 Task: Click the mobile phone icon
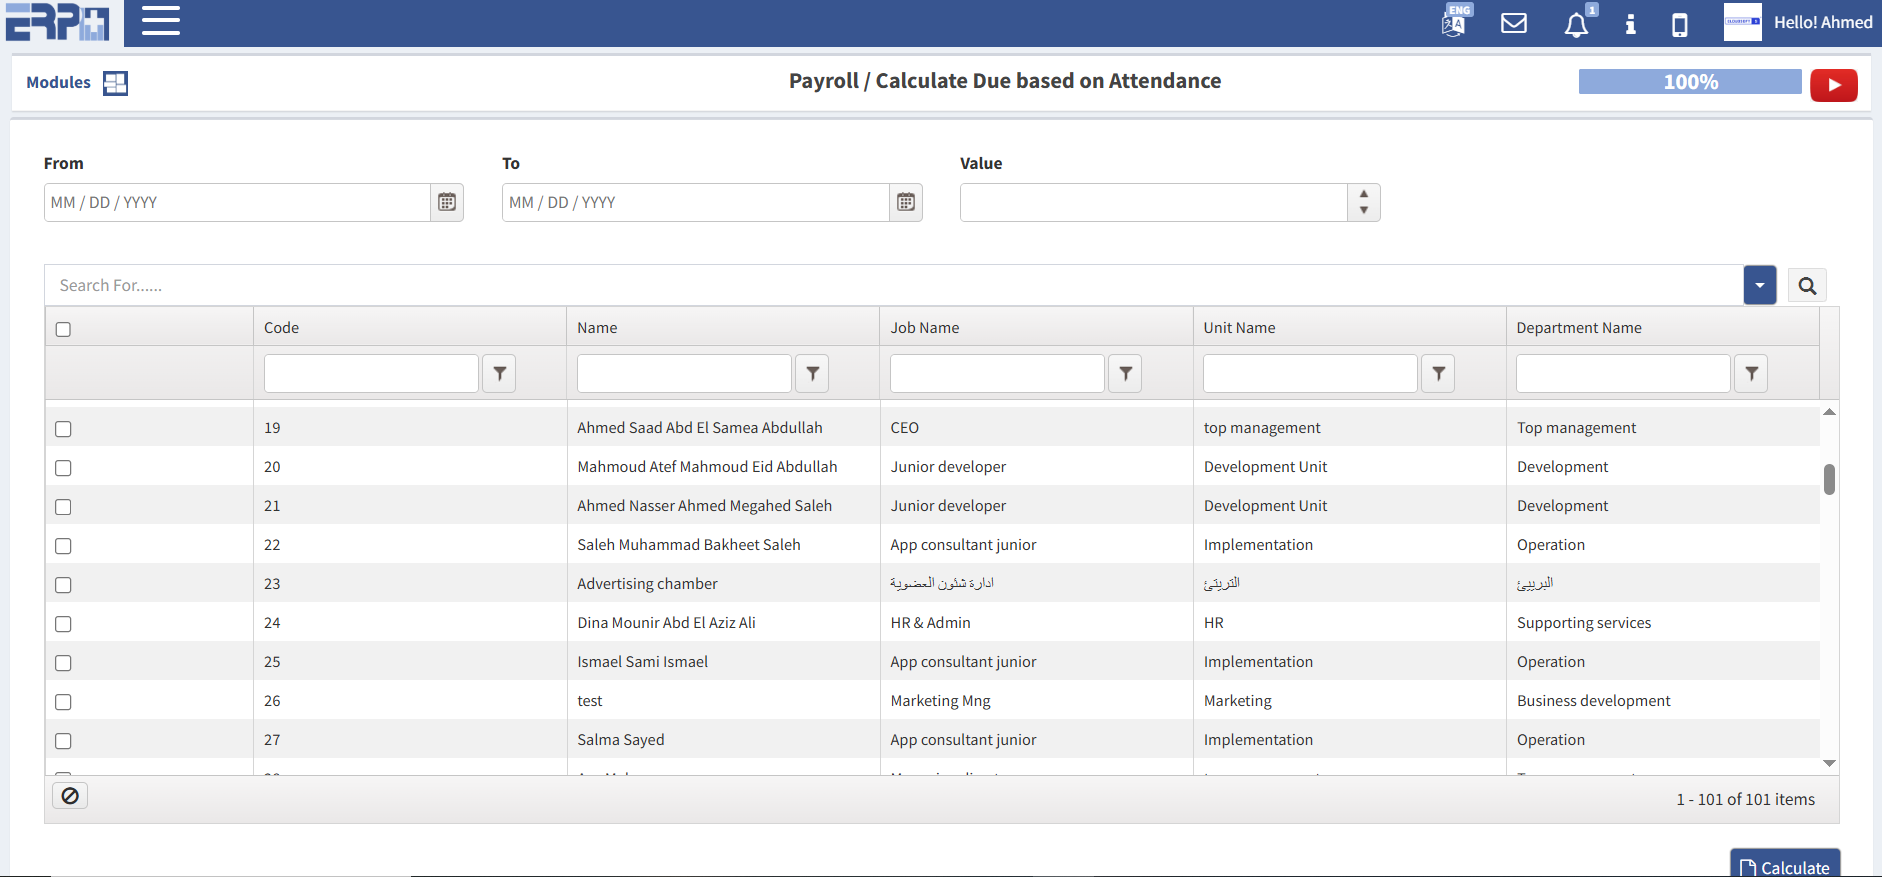1680,24
